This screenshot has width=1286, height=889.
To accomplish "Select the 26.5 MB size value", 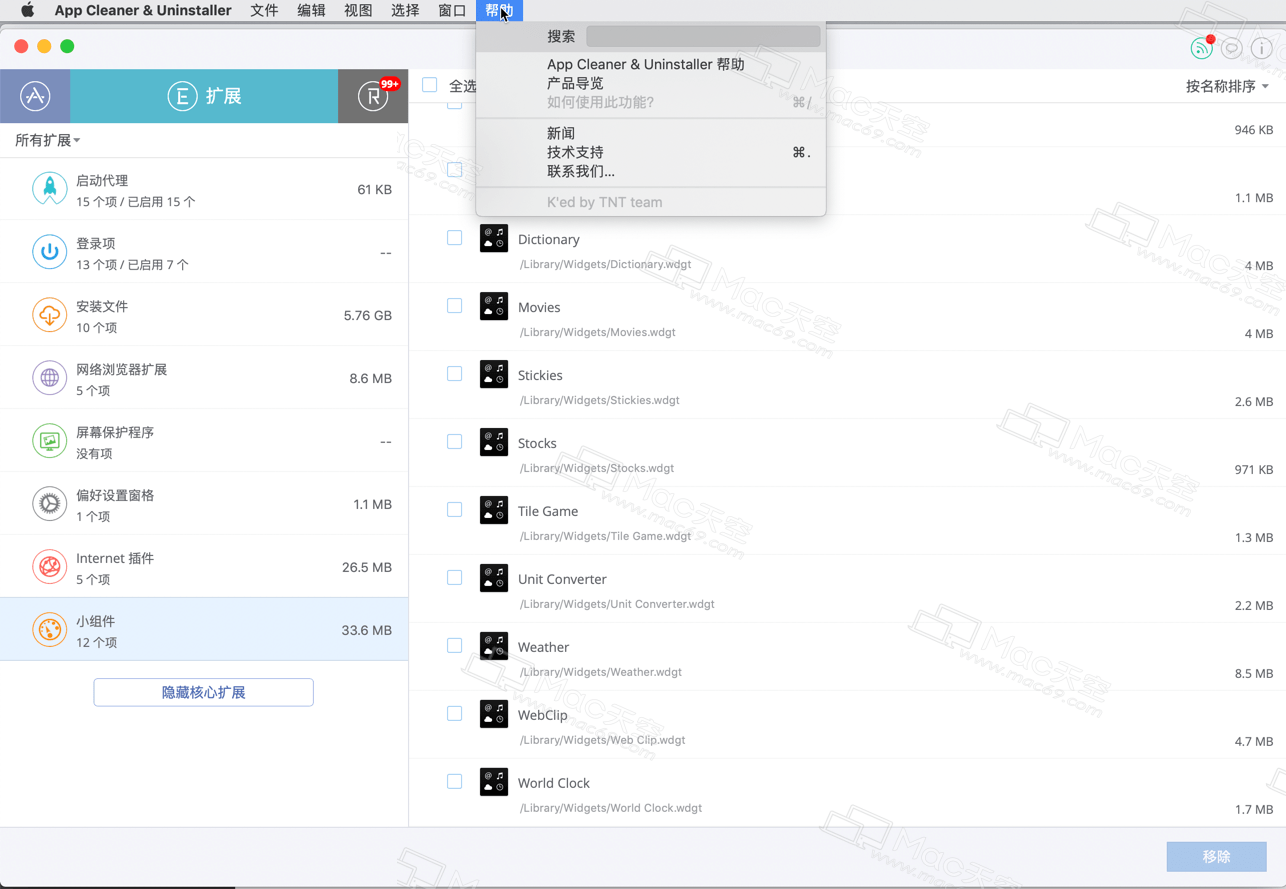I will [367, 567].
